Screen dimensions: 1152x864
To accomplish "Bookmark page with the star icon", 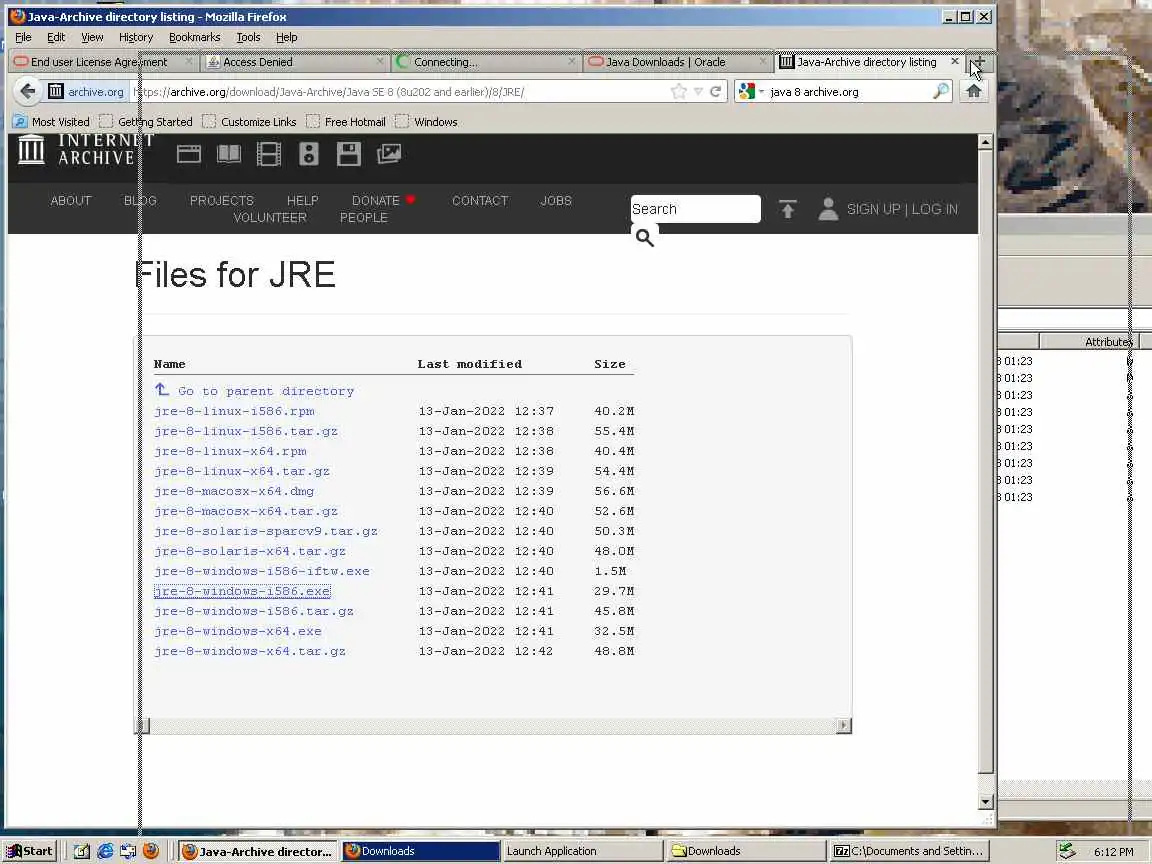I will pyautogui.click(x=679, y=91).
